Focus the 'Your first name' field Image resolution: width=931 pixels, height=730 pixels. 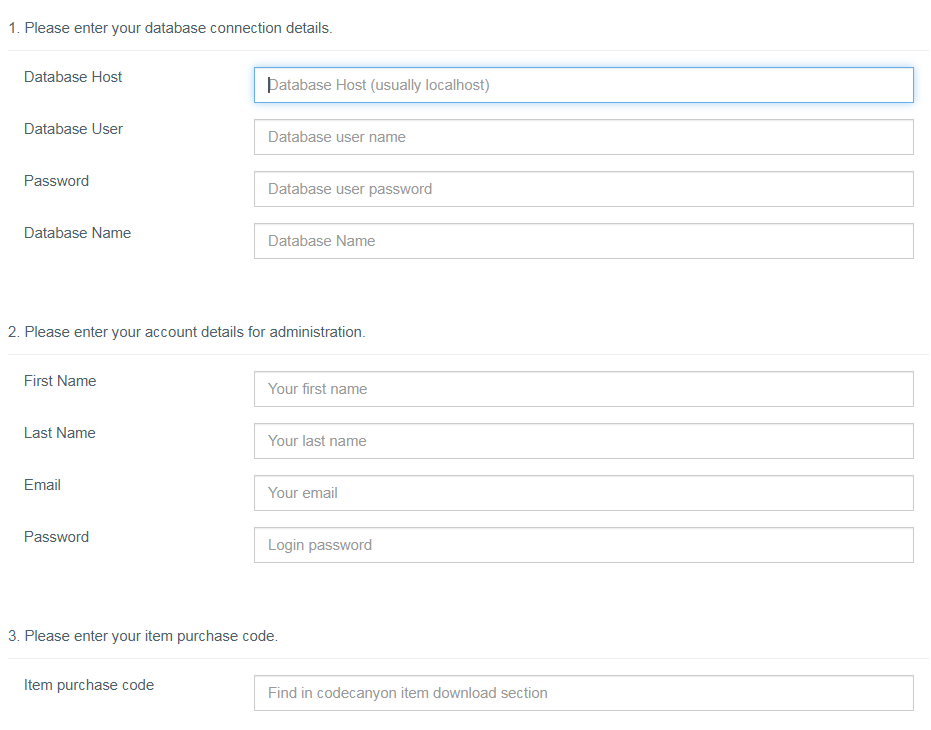[583, 389]
